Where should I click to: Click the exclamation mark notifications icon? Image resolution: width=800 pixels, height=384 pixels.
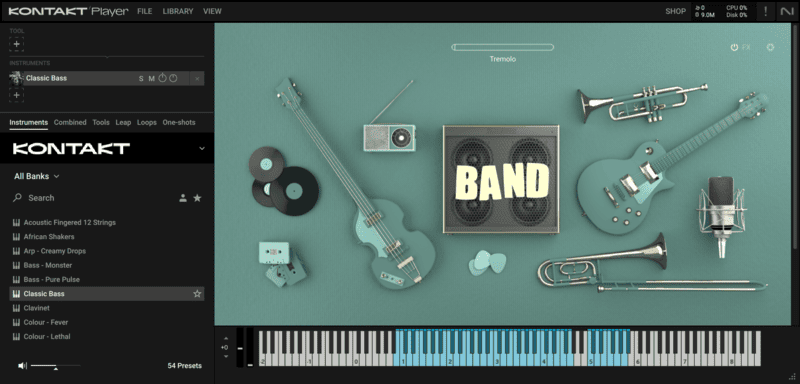pos(765,11)
